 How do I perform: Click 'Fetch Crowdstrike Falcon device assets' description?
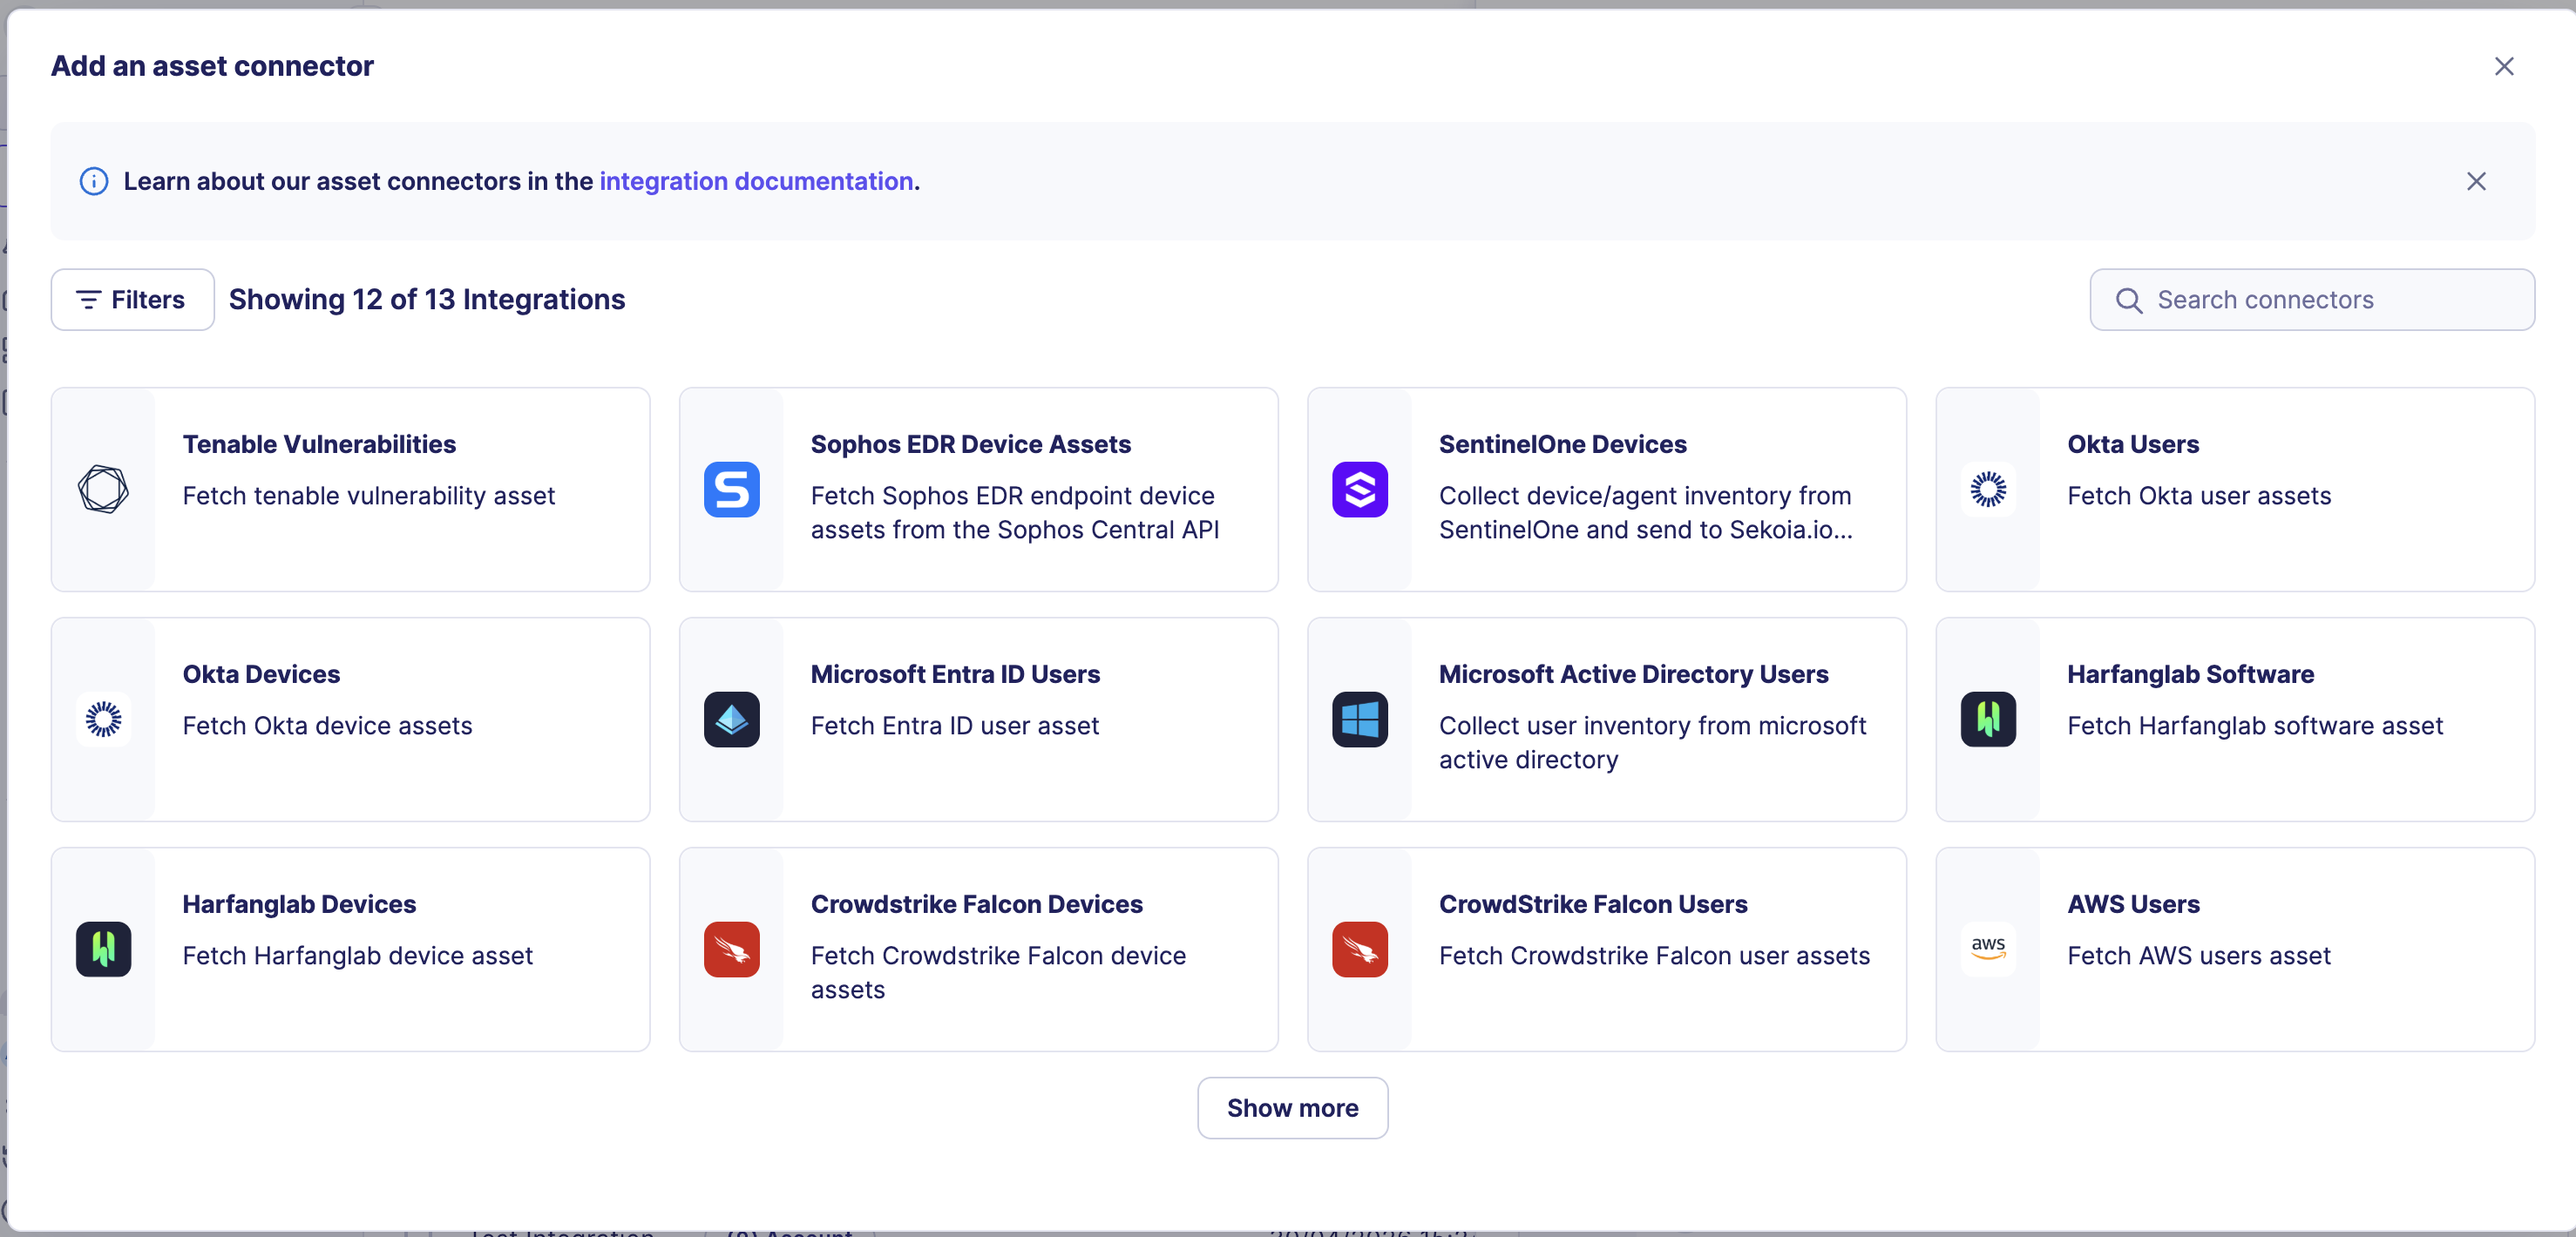pos(998,973)
